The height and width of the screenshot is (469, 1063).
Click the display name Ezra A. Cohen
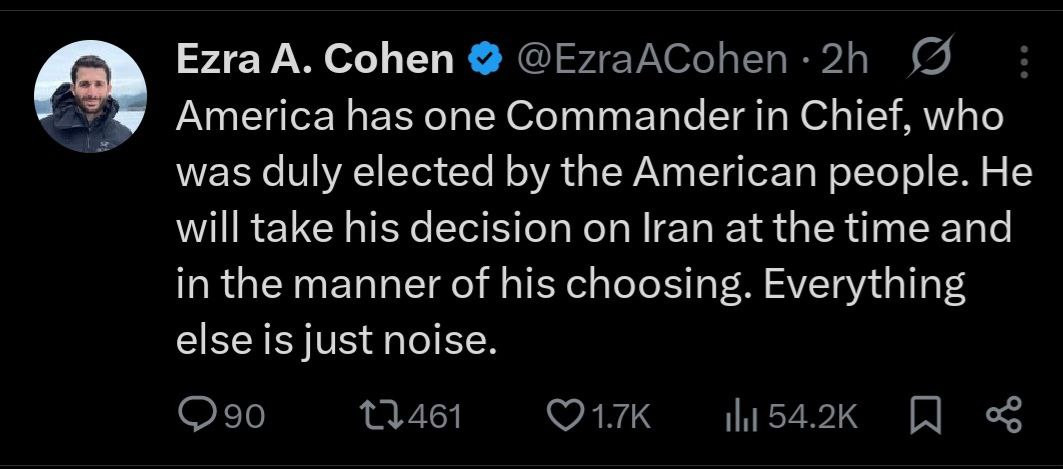pyautogui.click(x=315, y=60)
